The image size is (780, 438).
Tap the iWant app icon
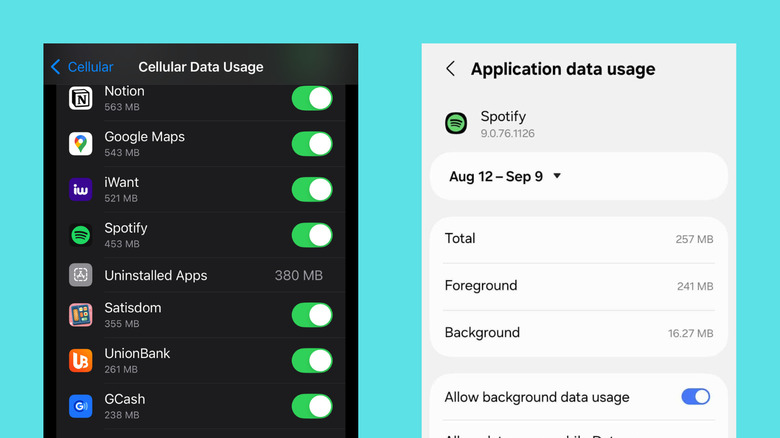[81, 190]
